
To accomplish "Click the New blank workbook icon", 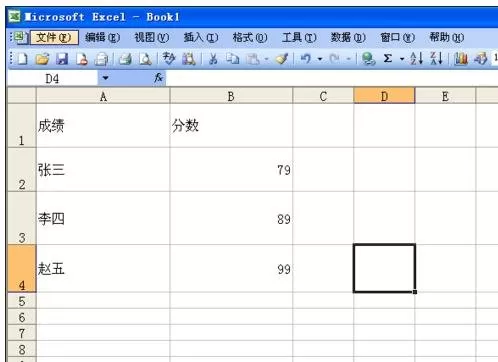I will [22, 59].
